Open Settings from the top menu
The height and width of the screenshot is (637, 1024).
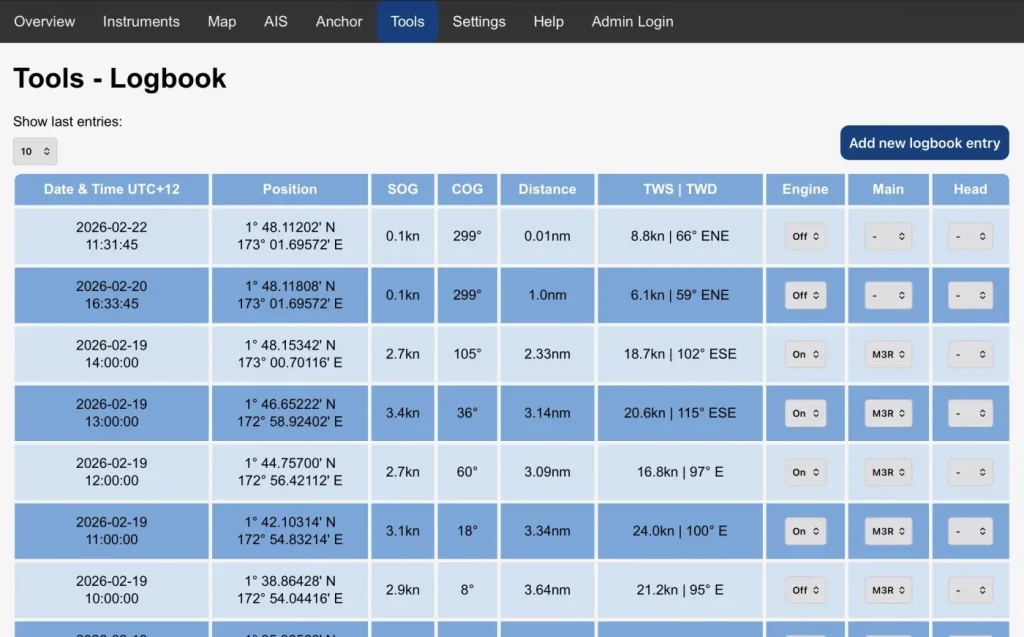478,21
